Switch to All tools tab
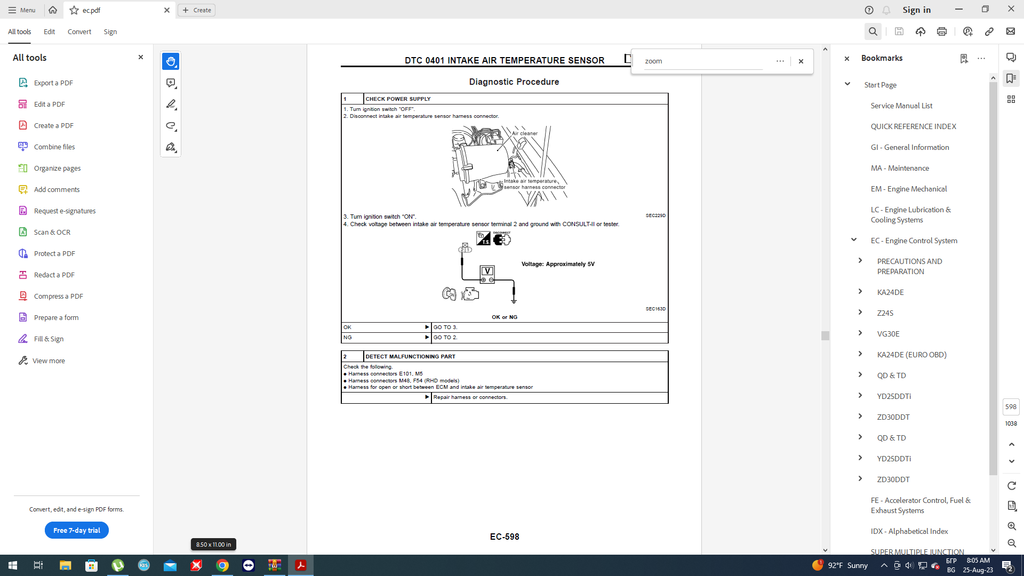 pos(20,31)
